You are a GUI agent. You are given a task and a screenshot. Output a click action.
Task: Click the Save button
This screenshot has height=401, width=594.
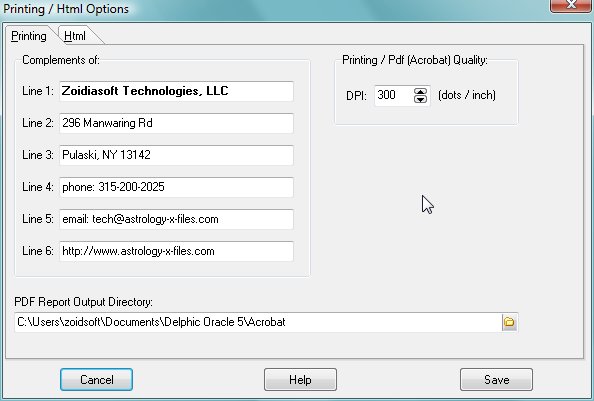[496, 379]
